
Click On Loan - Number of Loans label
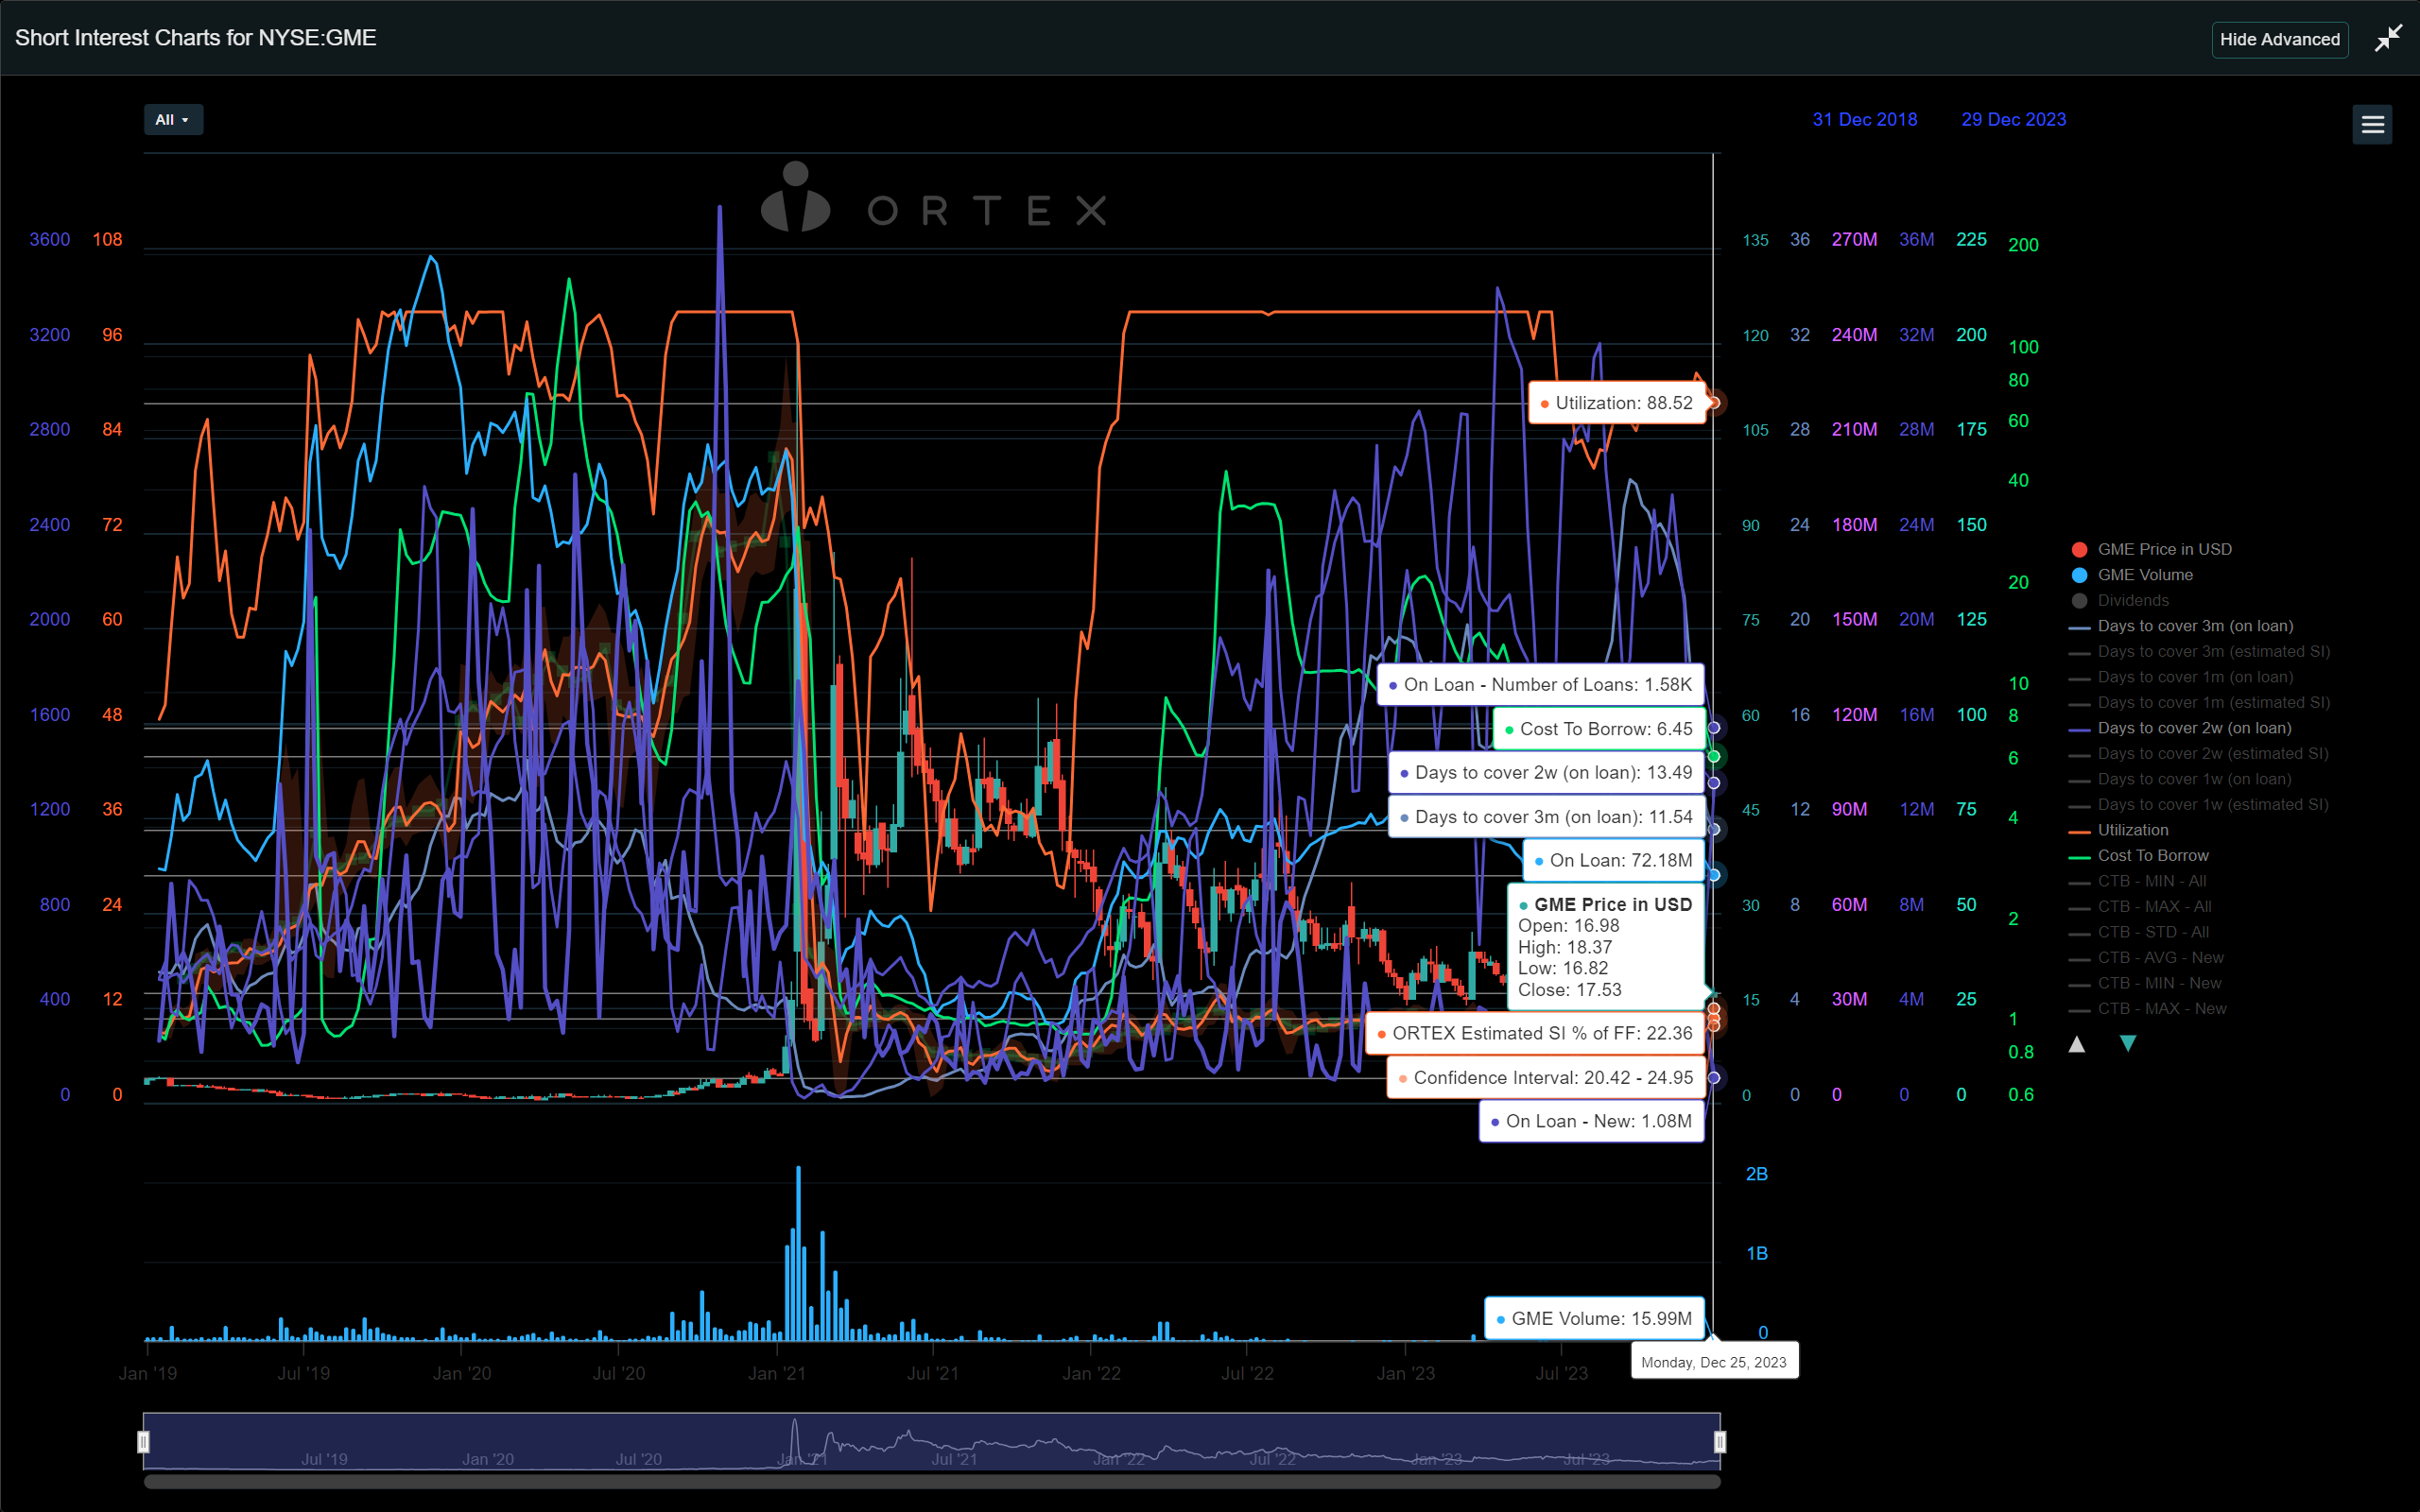point(1541,685)
